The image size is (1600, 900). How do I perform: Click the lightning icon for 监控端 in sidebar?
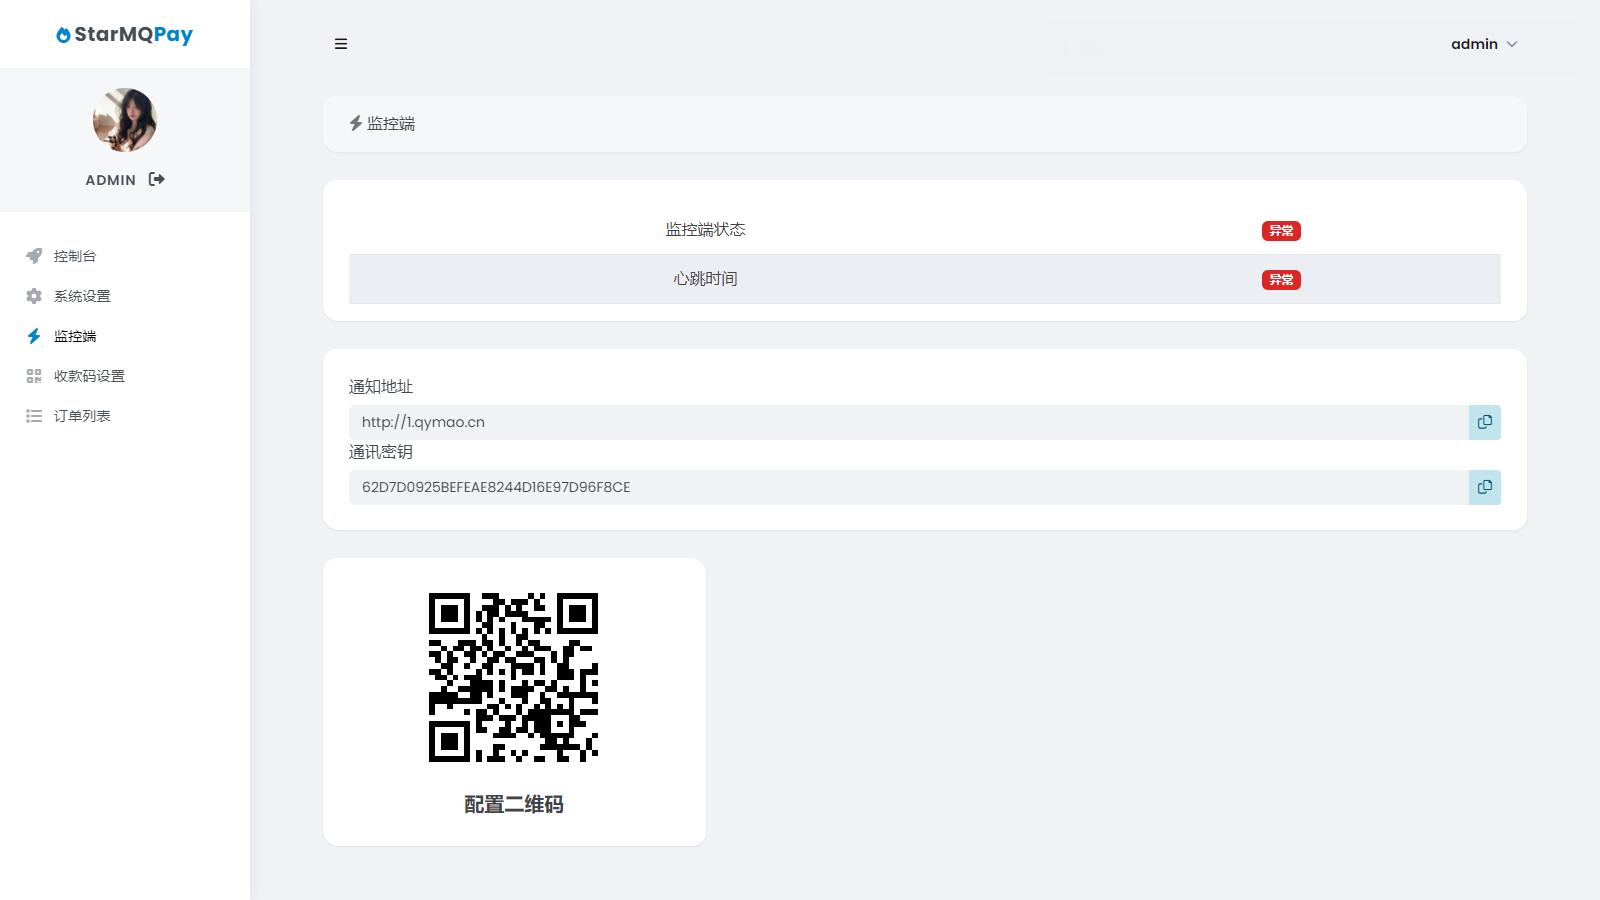[x=34, y=336]
